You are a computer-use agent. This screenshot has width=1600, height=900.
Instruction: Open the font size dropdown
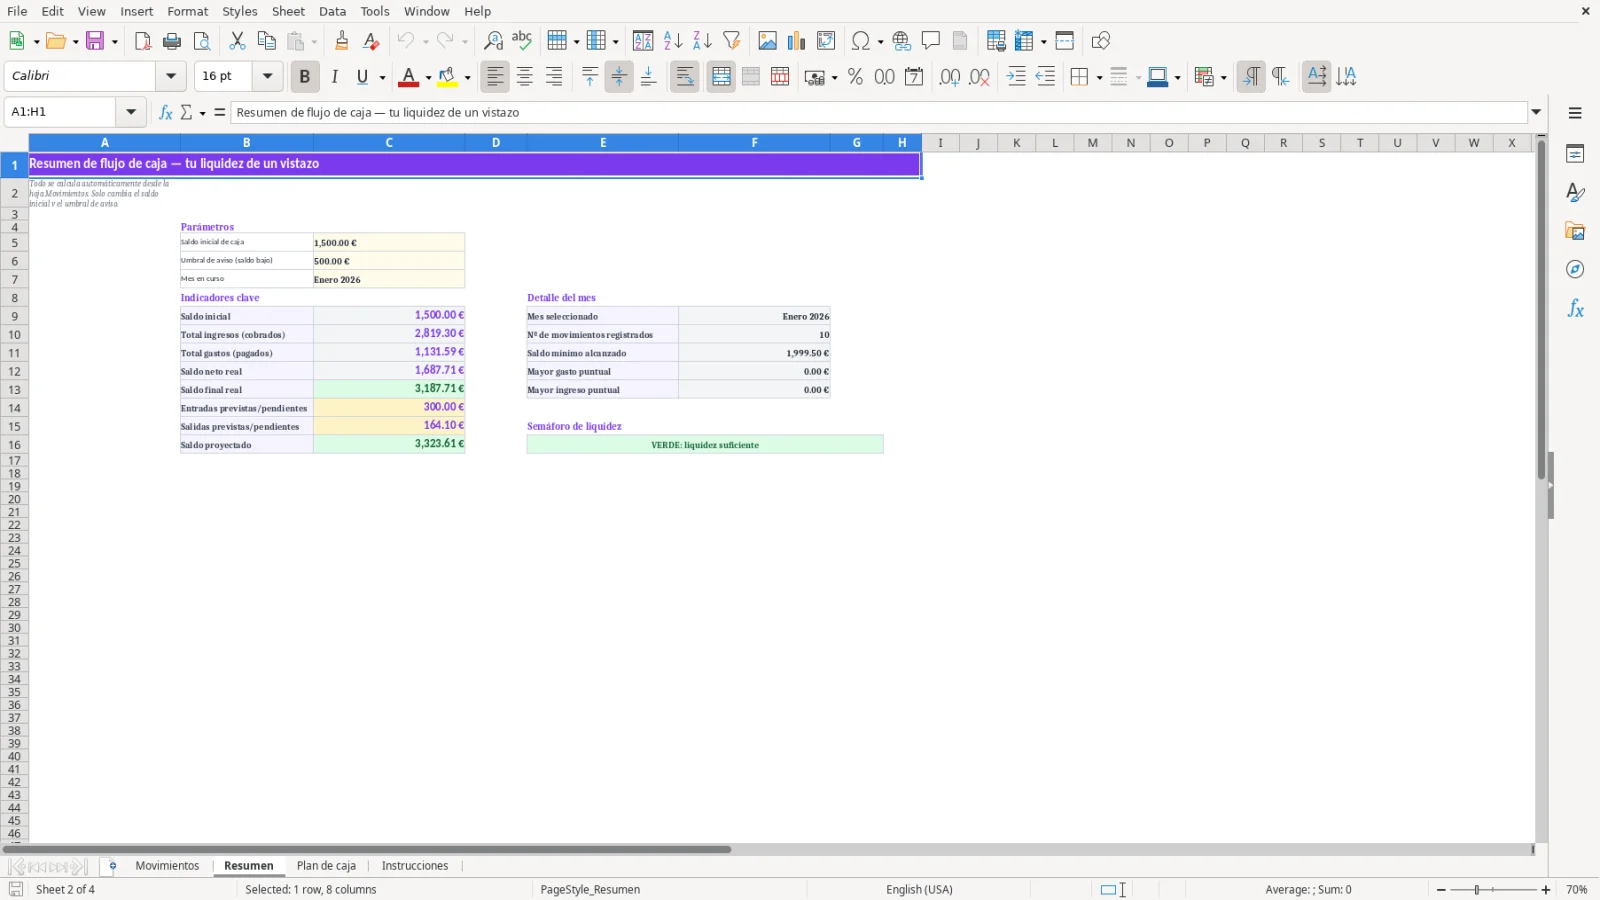click(267, 76)
